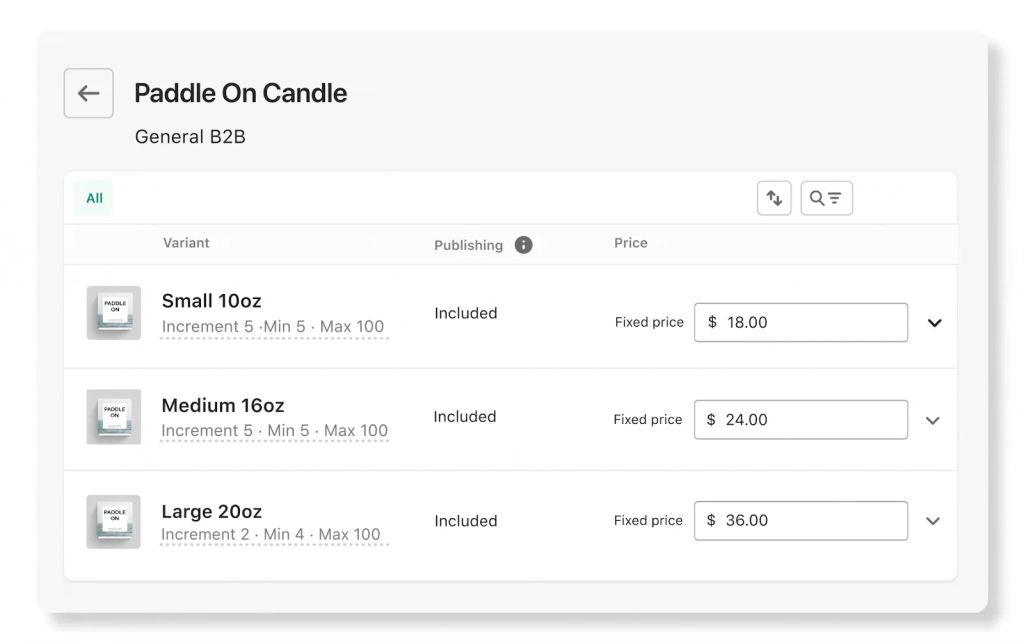Click the search and filter icon
The height and width of the screenshot is (643, 1024).
click(826, 197)
